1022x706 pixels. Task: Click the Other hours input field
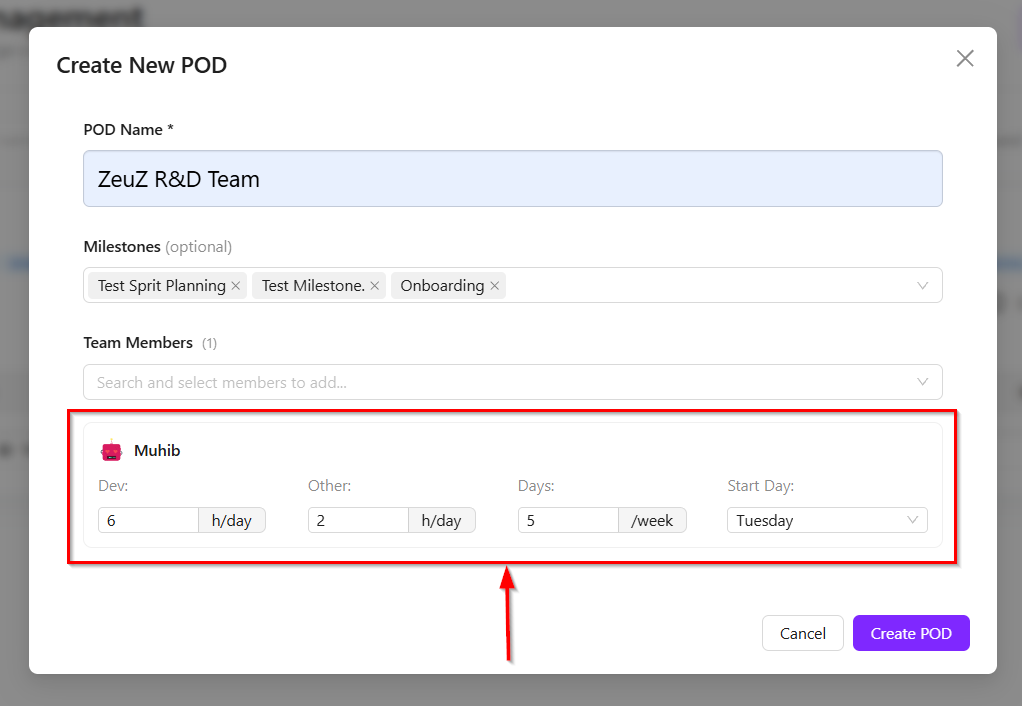(x=358, y=520)
